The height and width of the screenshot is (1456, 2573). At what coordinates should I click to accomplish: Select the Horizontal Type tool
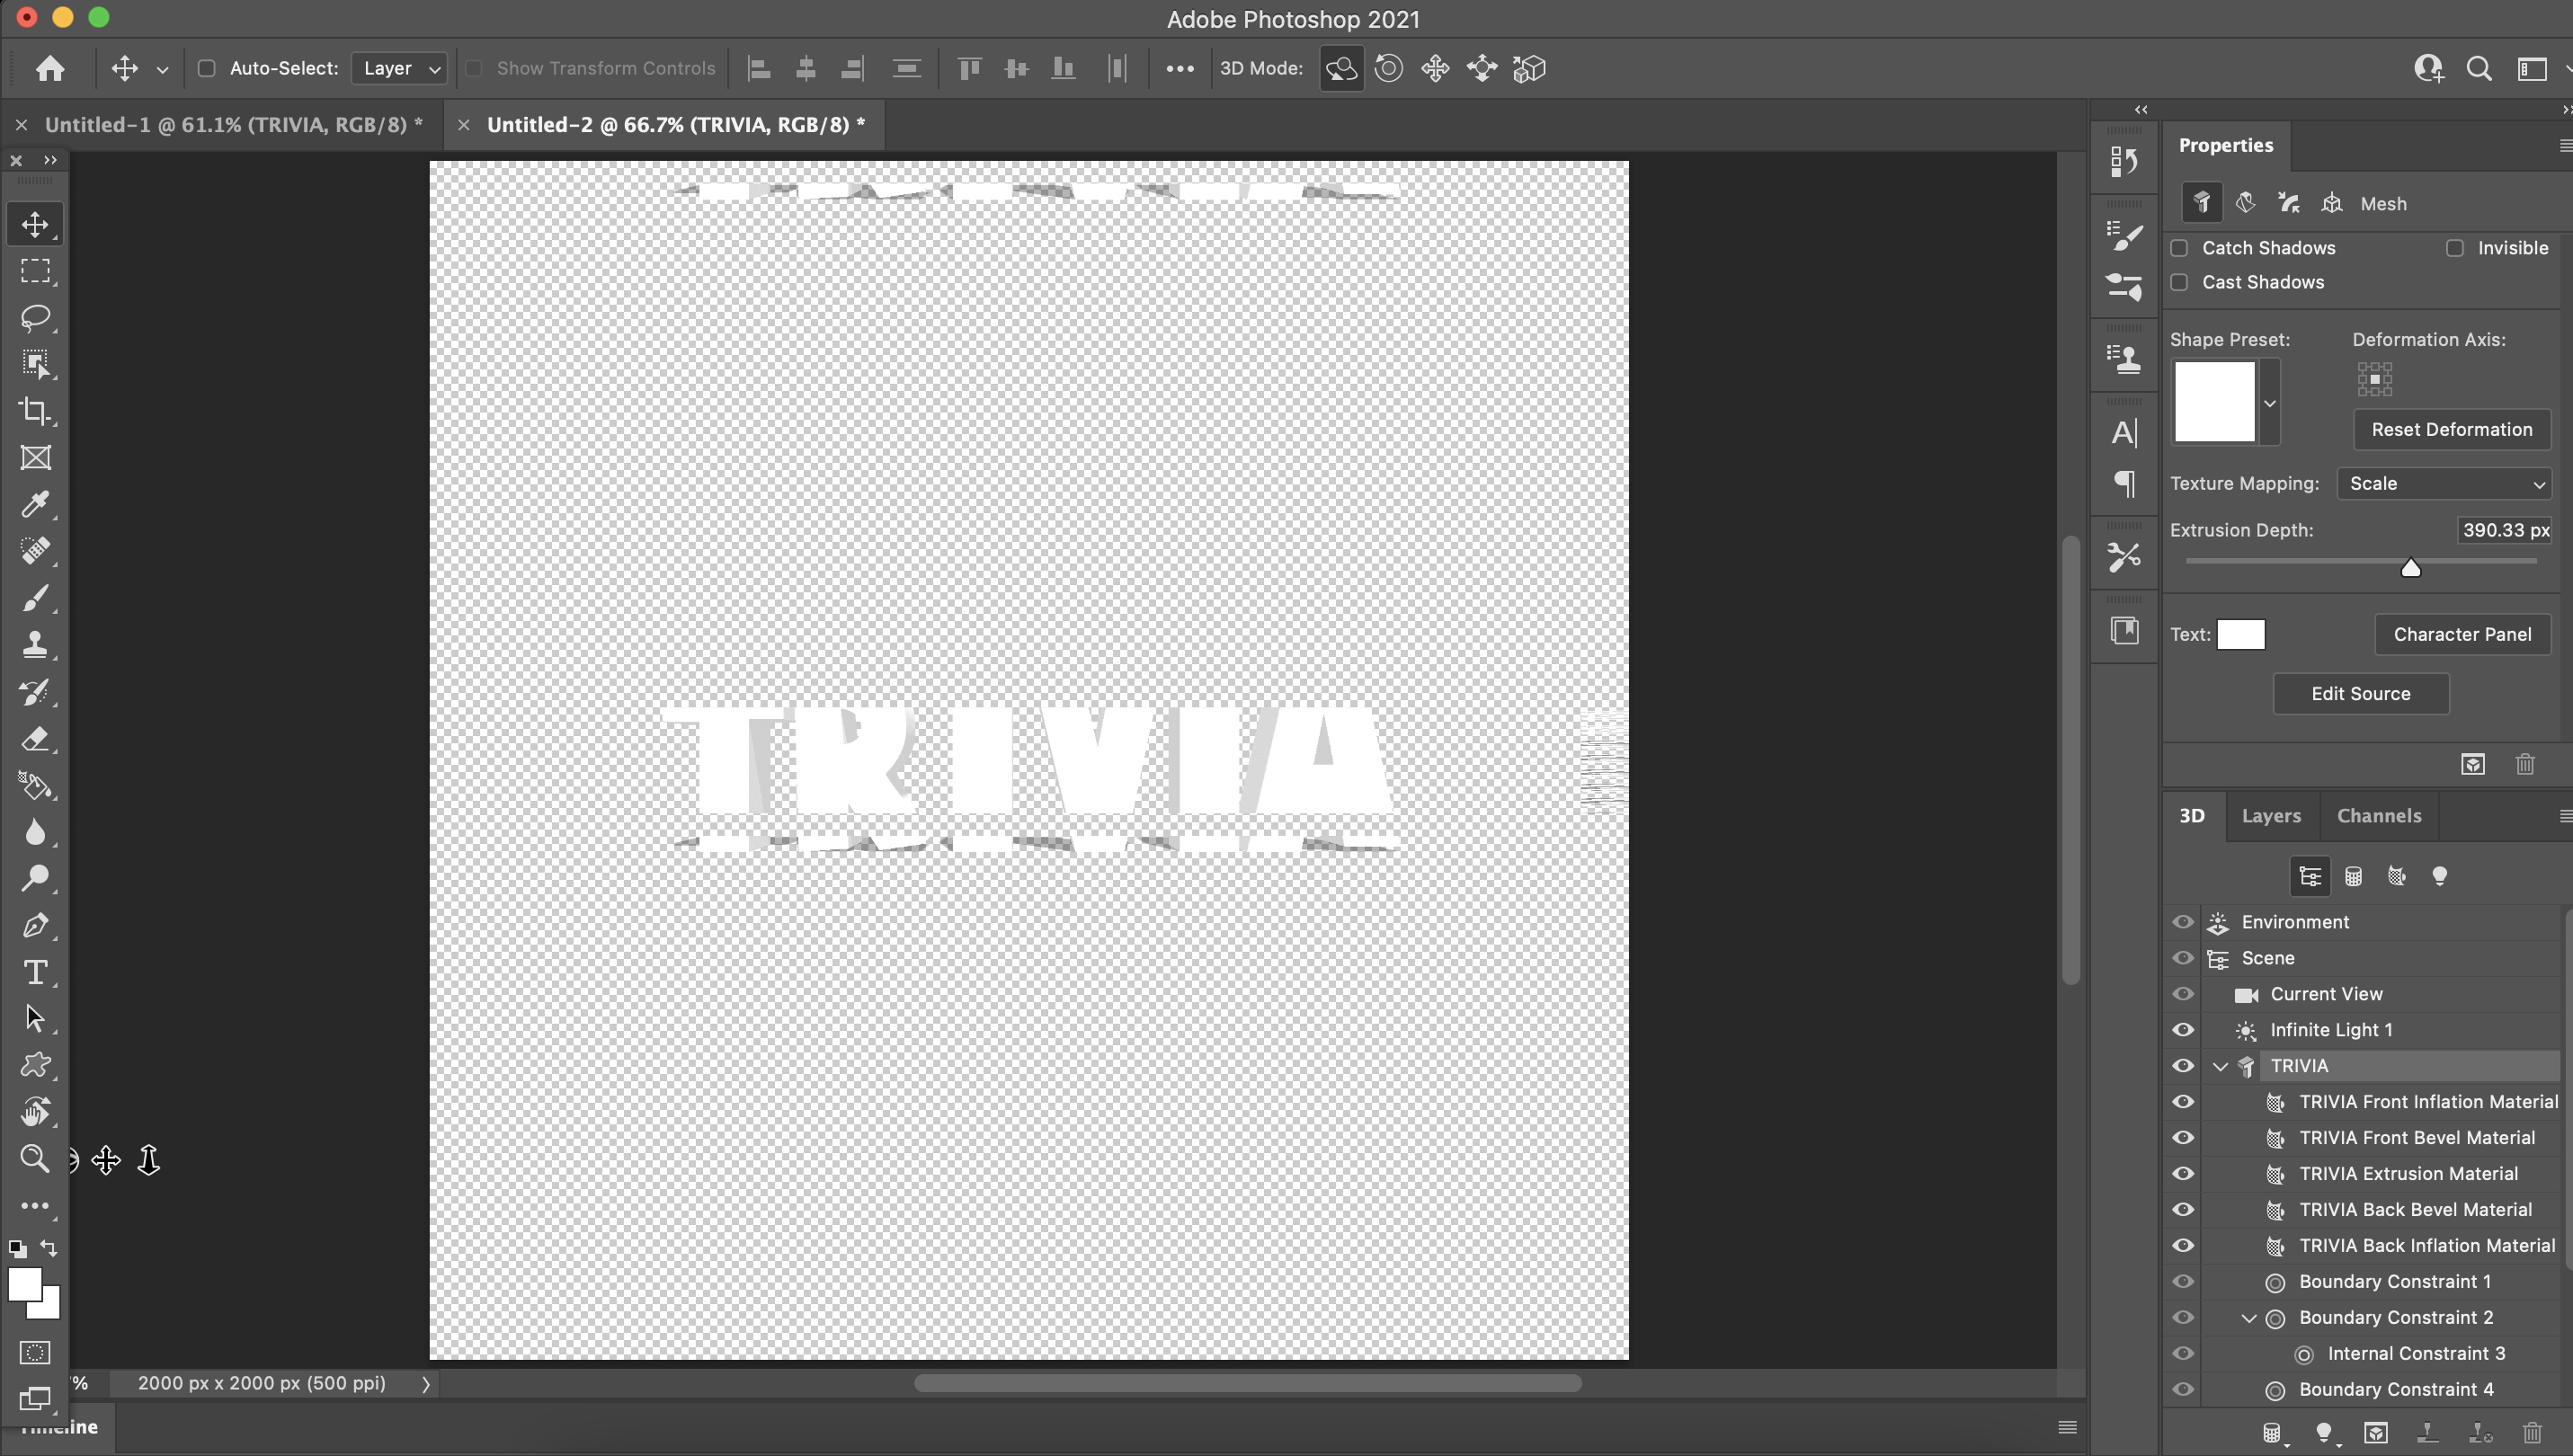coord(36,971)
